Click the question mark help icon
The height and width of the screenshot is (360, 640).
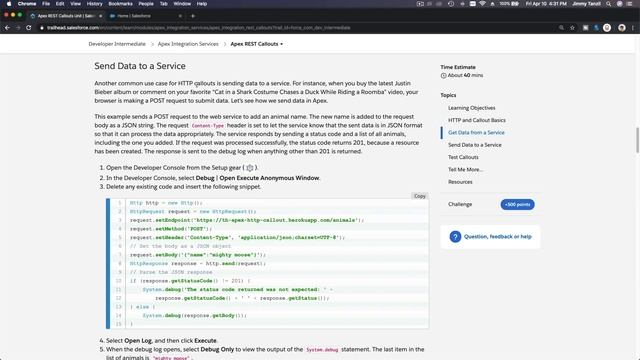(455, 237)
